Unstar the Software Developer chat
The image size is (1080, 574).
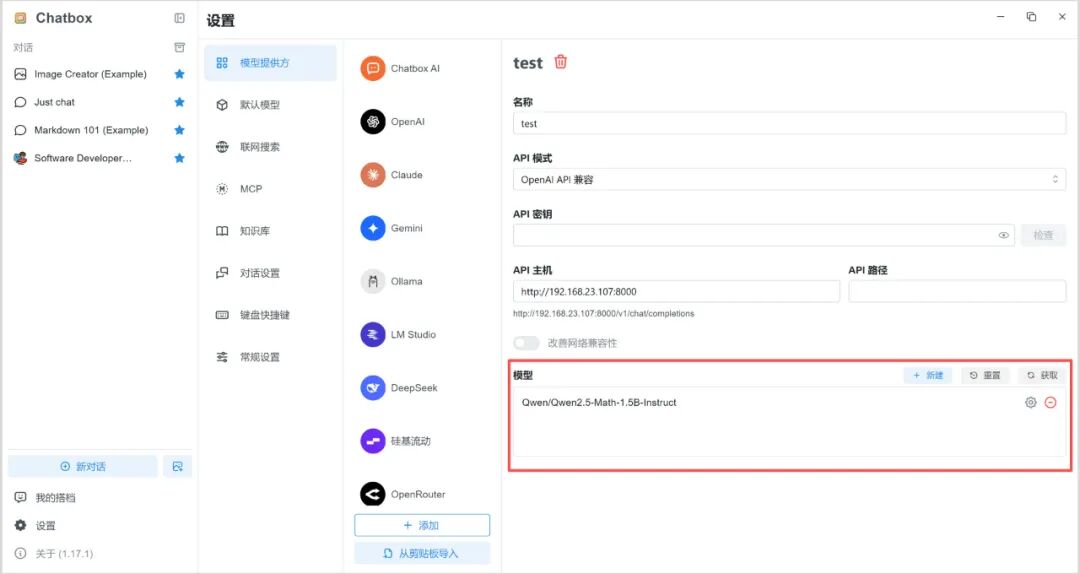click(179, 158)
